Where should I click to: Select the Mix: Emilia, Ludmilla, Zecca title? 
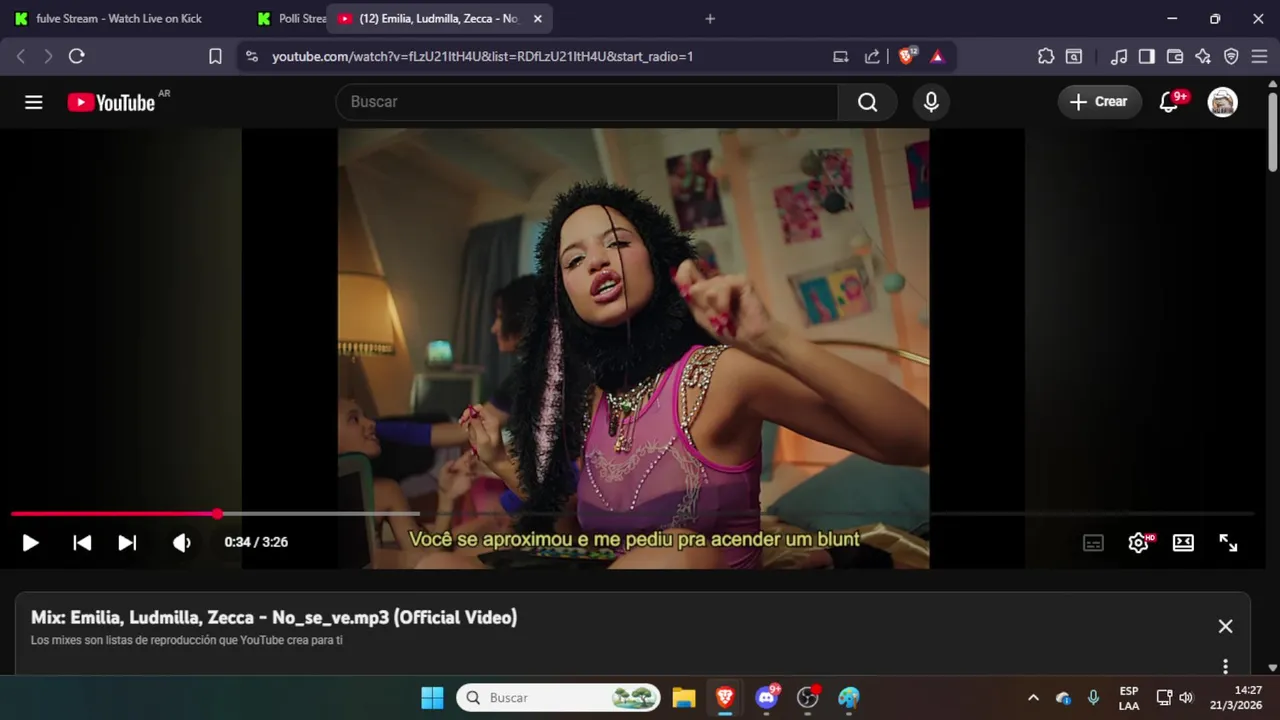(x=274, y=618)
